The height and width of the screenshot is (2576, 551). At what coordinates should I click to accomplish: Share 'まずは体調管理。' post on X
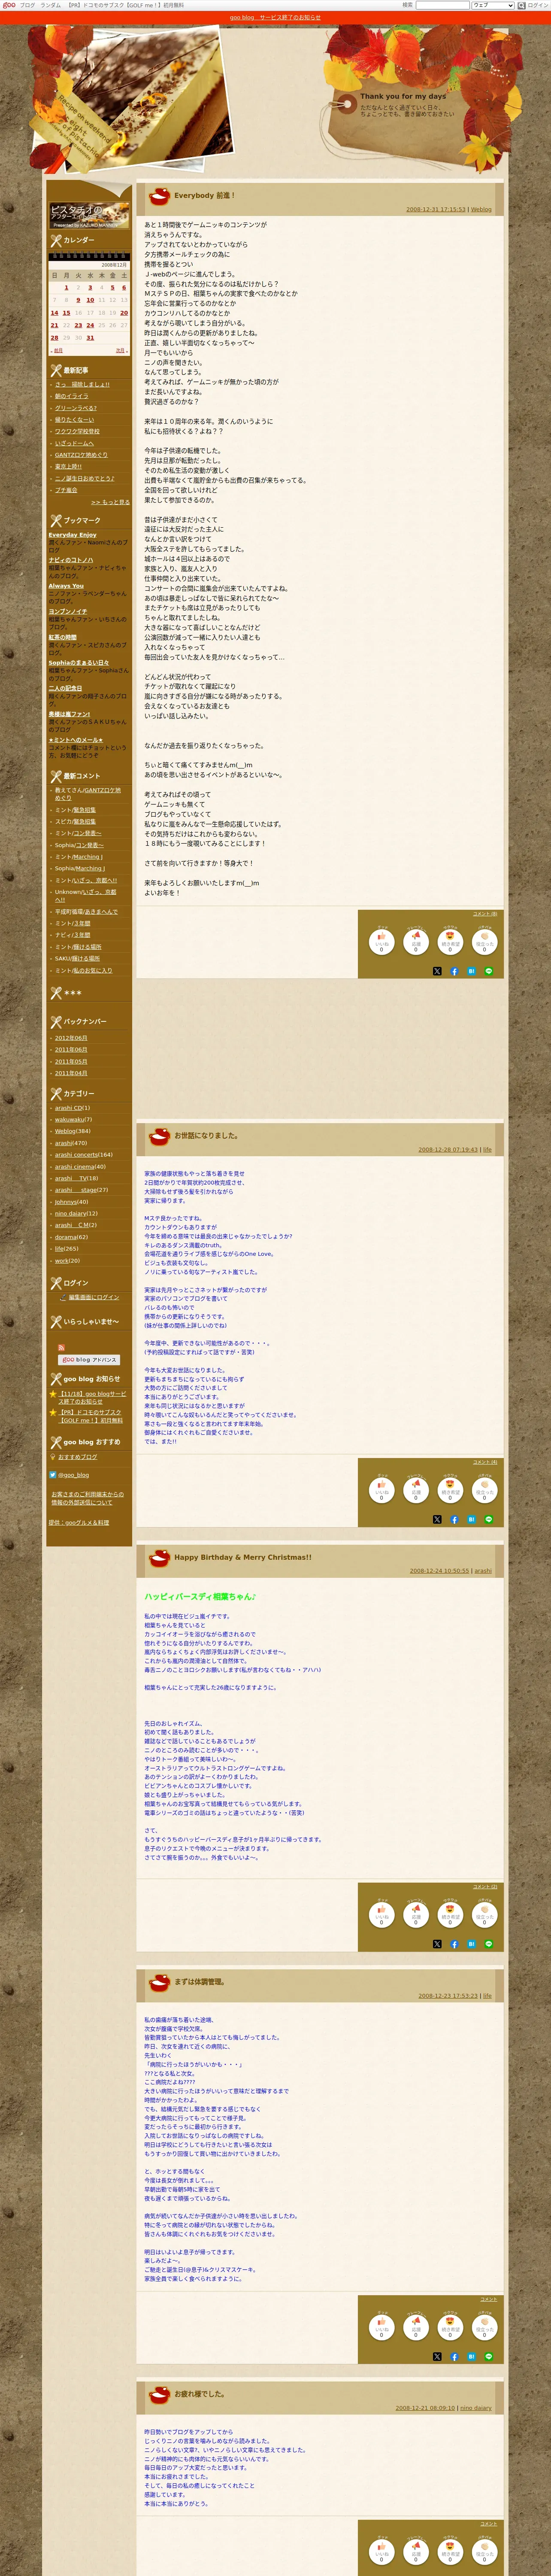(437, 2356)
